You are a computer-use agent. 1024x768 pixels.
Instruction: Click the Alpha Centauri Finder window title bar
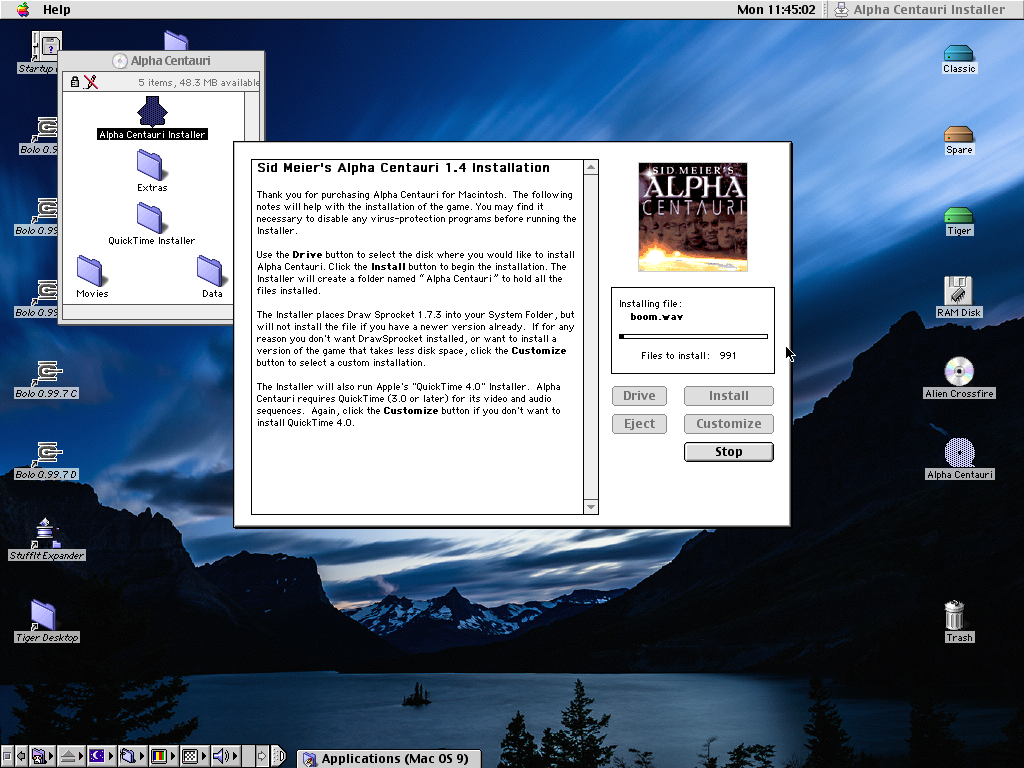(x=161, y=61)
